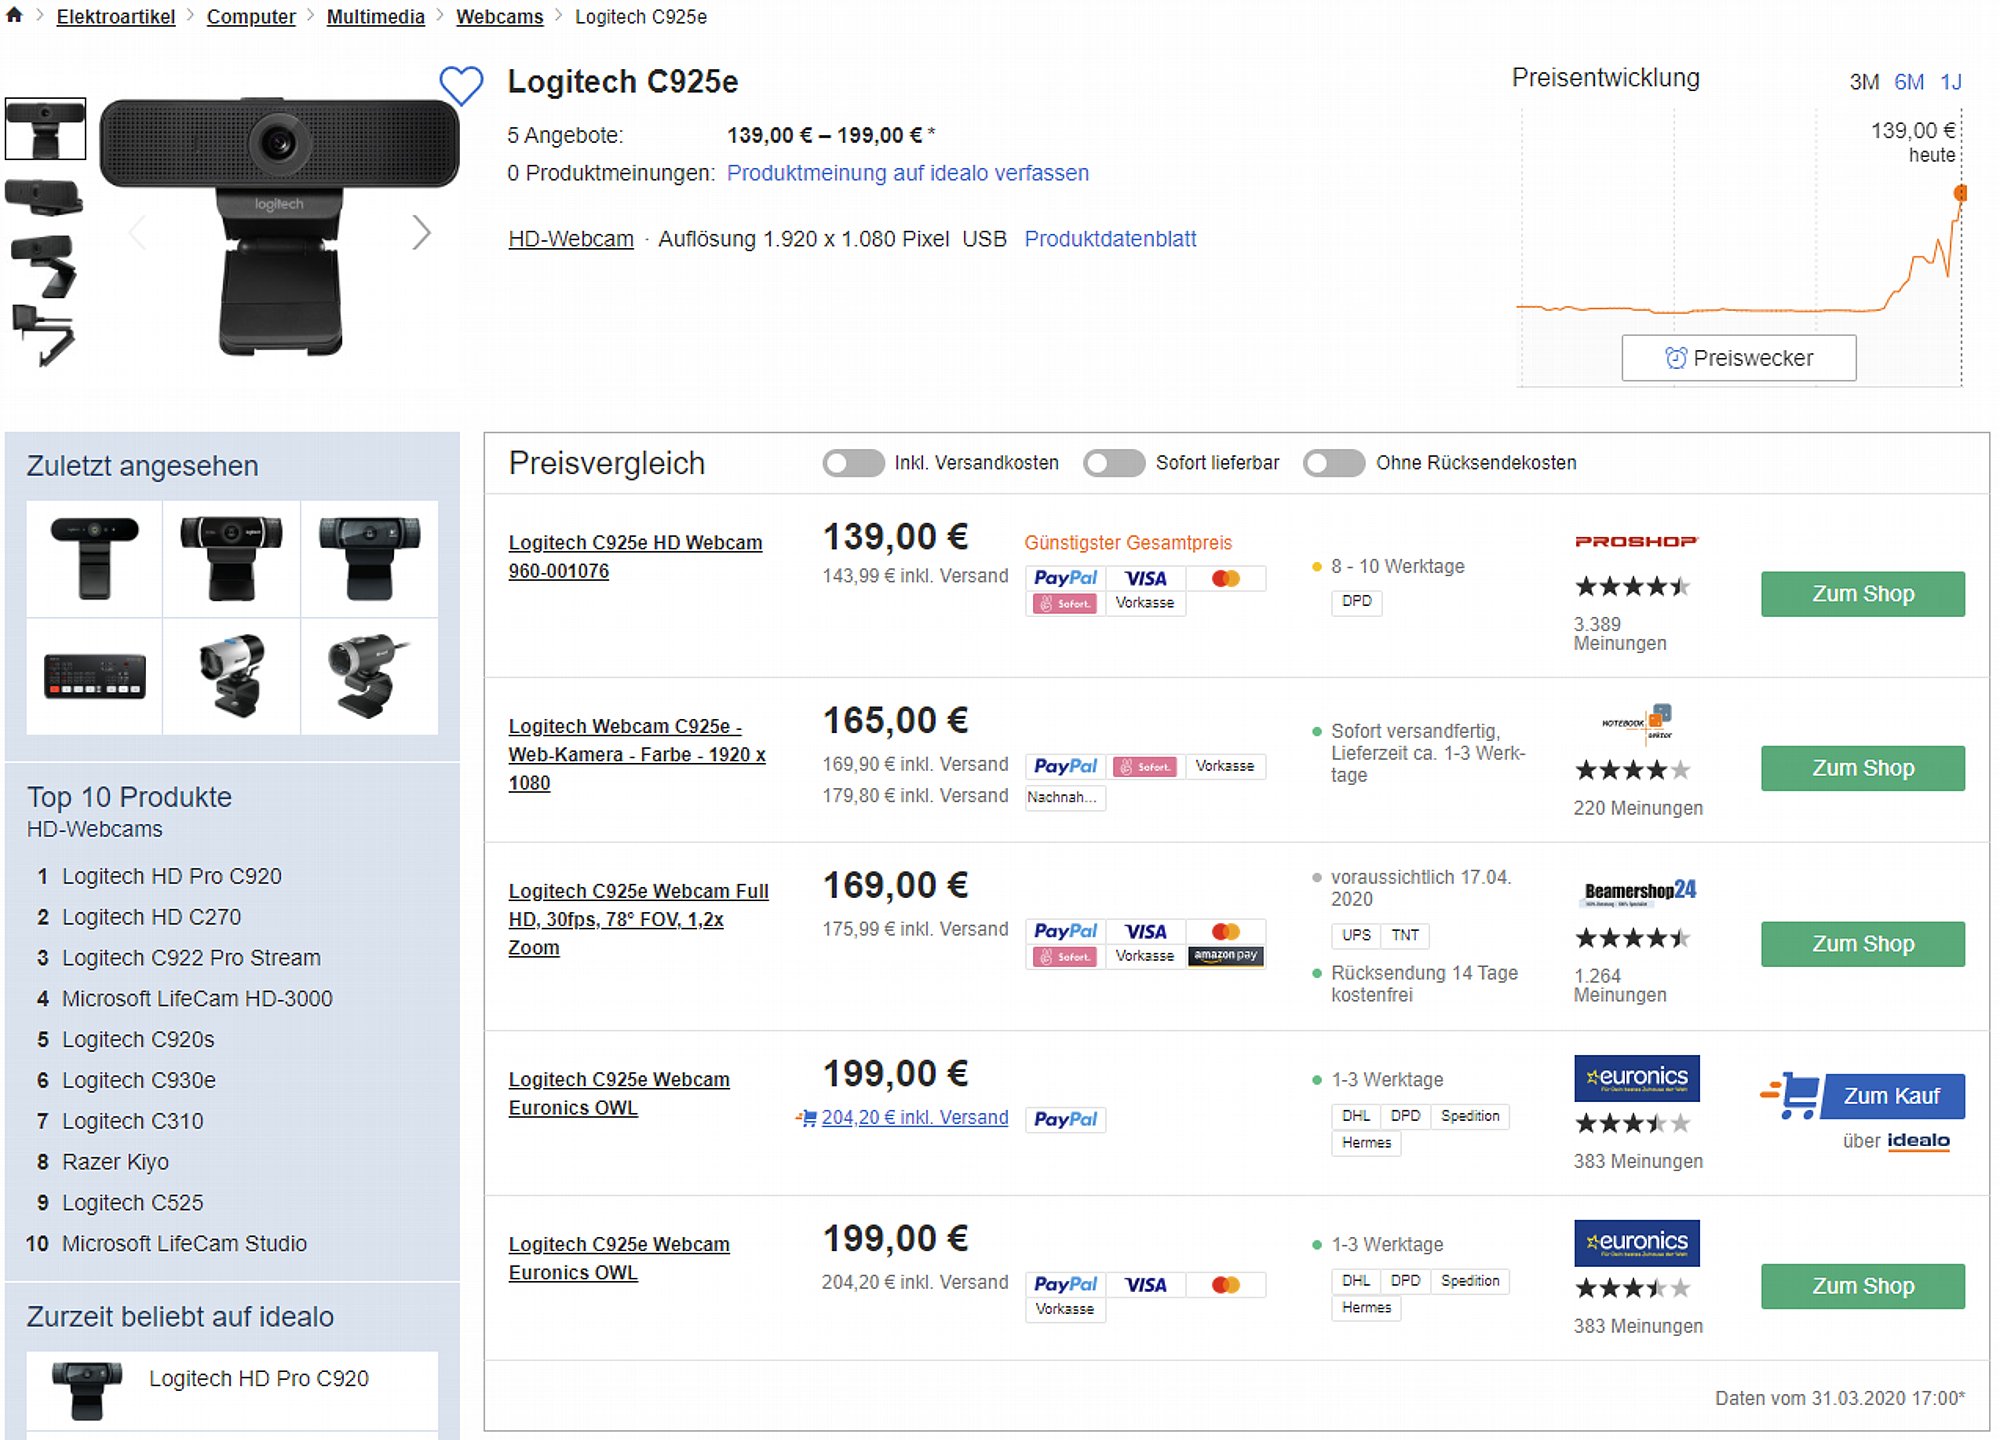Switch price chart to 6M

(1909, 82)
